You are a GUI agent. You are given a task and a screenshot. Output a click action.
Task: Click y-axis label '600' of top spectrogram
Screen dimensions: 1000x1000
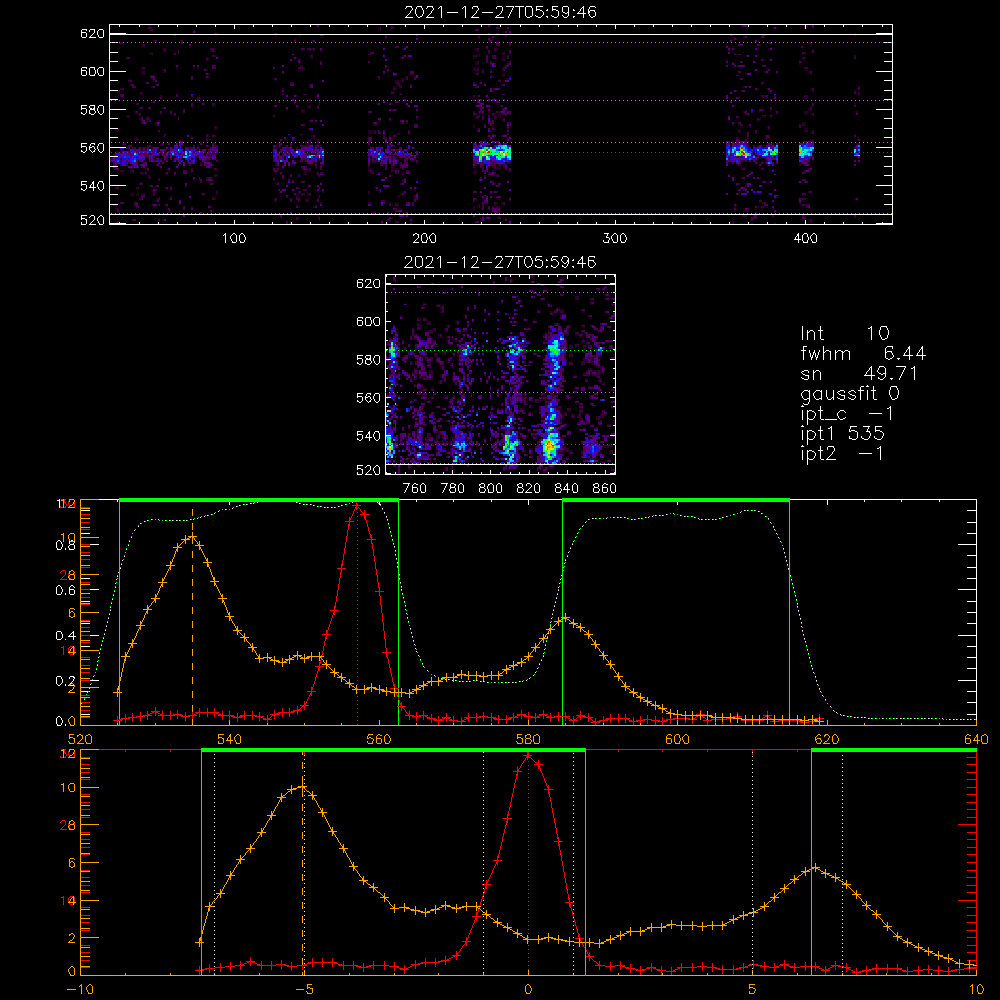tap(92, 71)
